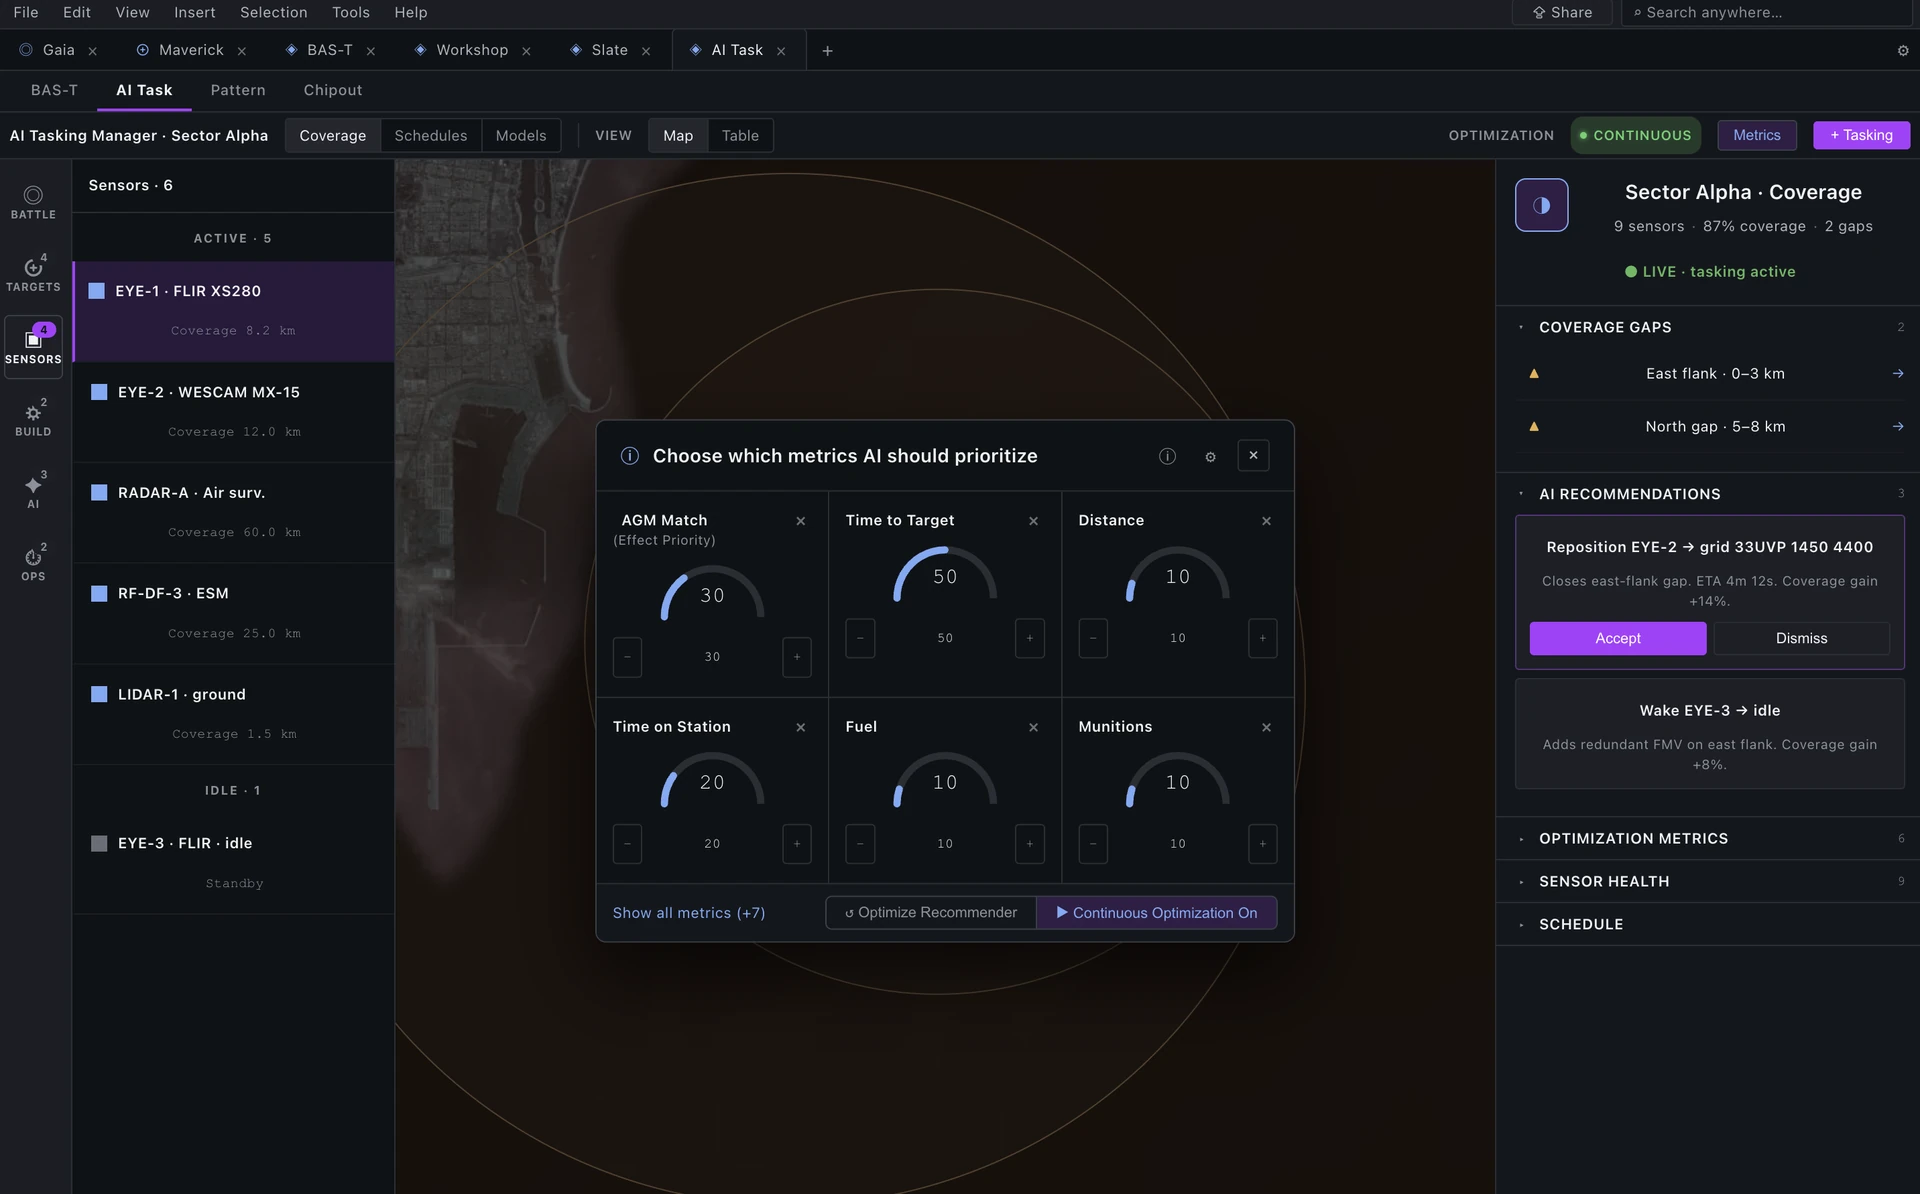The image size is (1920, 1194).
Task: Adjust the Time to Target dial
Action: pos(945,574)
